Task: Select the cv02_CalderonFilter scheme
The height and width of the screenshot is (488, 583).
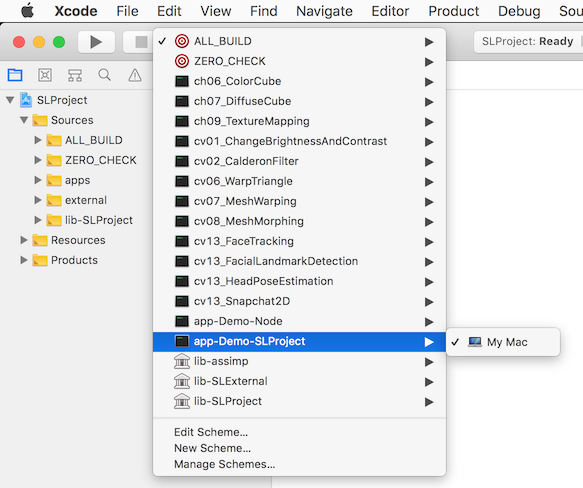Action: (299, 161)
